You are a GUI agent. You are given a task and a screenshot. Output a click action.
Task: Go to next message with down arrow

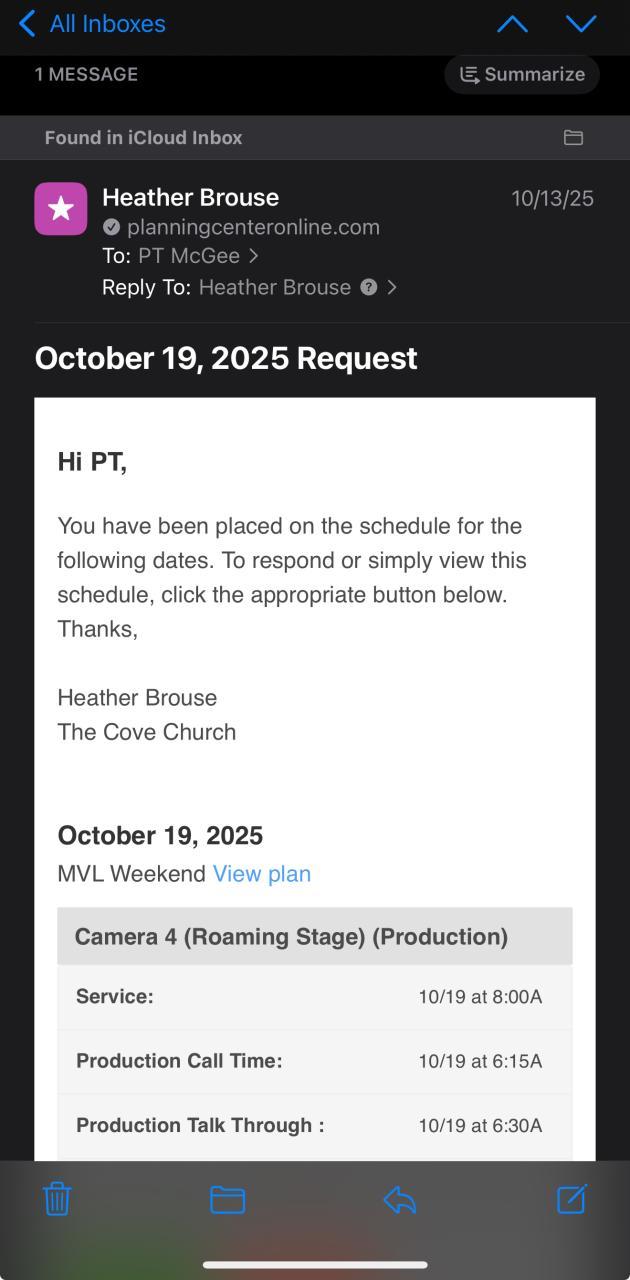tap(581, 24)
